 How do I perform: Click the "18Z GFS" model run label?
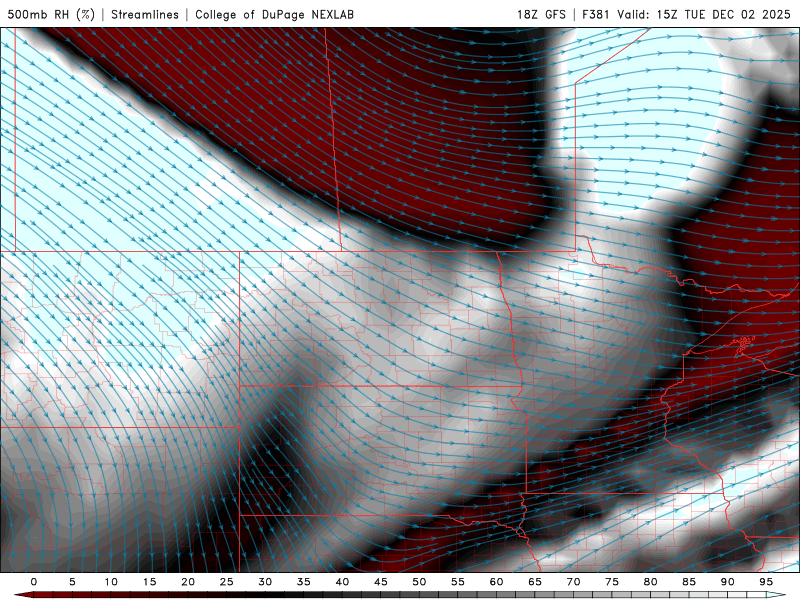point(541,14)
